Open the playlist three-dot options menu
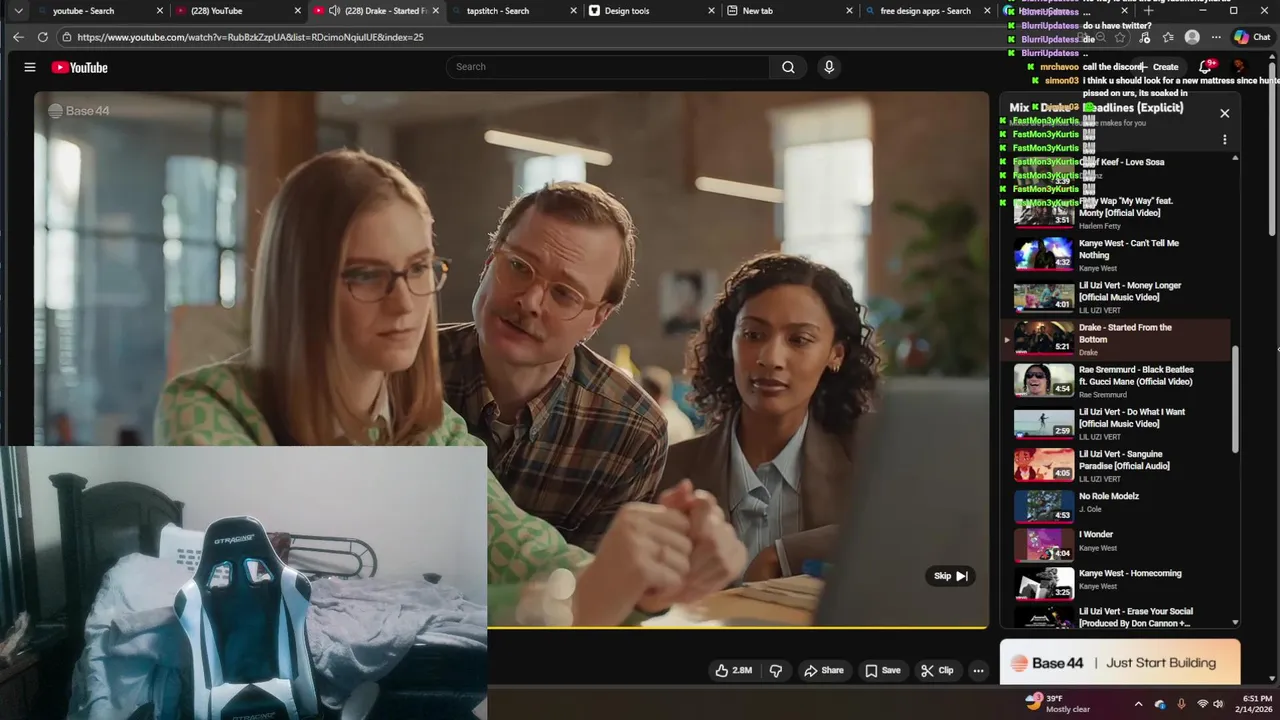Image resolution: width=1280 pixels, height=720 pixels. [1224, 140]
